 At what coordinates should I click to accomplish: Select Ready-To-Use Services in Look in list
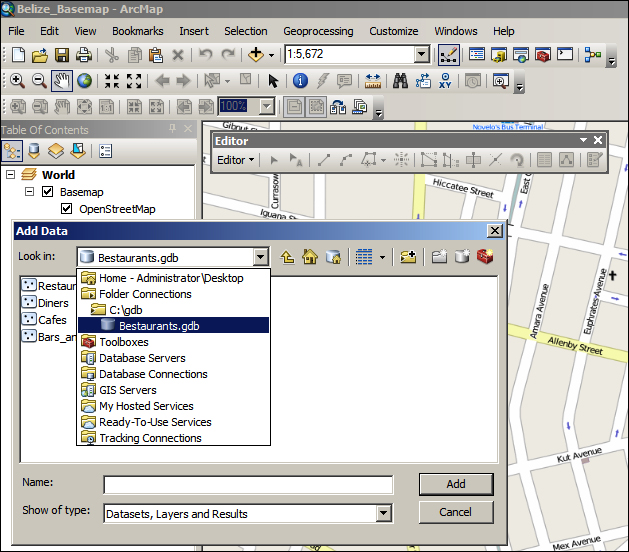pos(173,422)
